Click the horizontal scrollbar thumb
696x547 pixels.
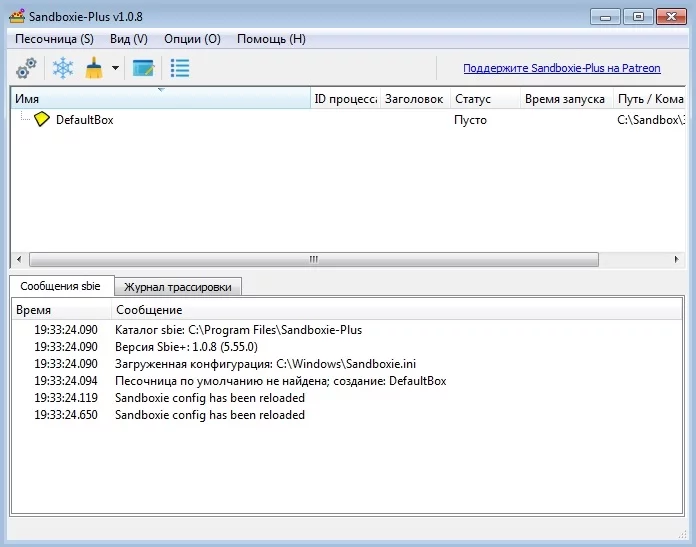pyautogui.click(x=314, y=259)
